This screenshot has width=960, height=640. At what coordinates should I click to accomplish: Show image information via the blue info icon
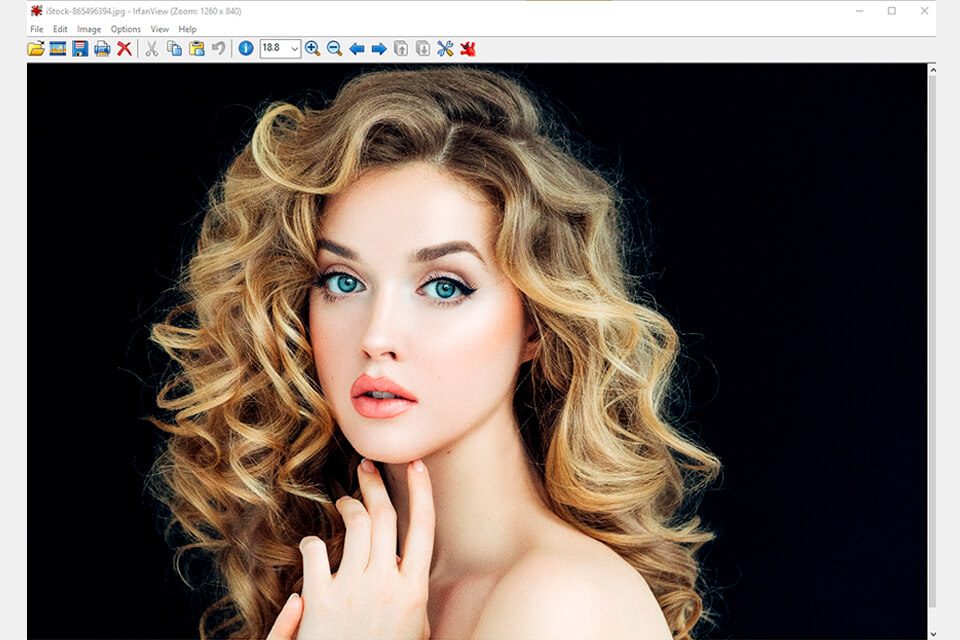tap(245, 47)
